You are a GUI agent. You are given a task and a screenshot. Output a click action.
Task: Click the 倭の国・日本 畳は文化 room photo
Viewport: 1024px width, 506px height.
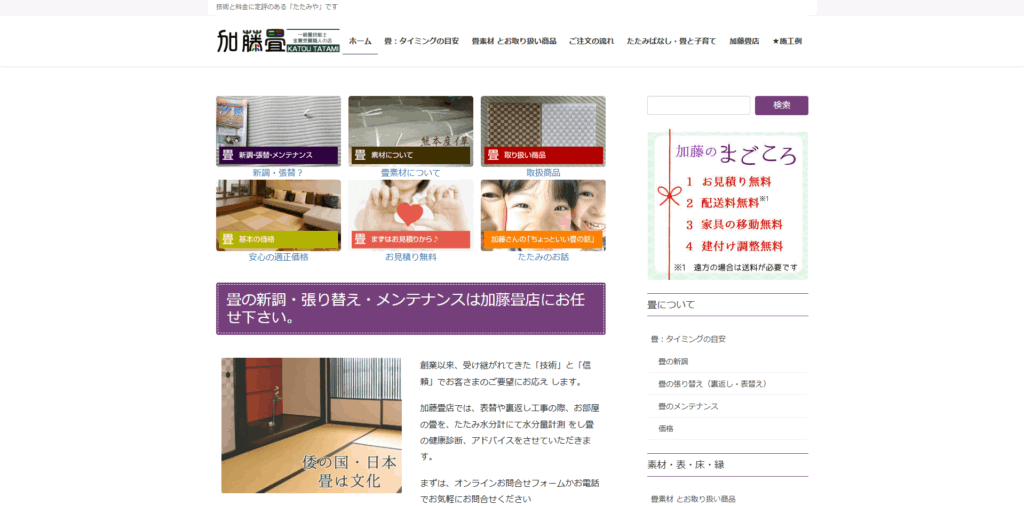pos(312,425)
